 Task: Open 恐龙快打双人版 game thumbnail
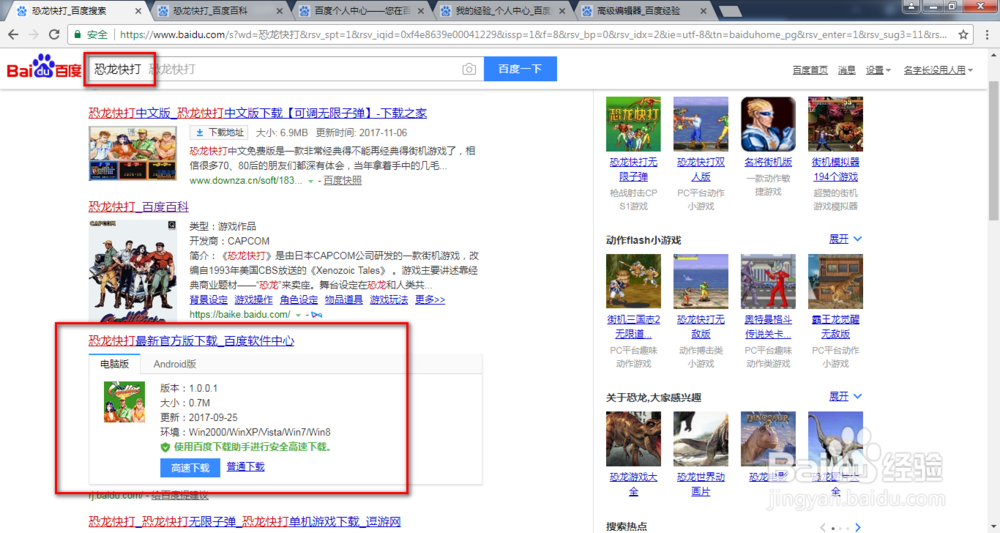coord(700,124)
